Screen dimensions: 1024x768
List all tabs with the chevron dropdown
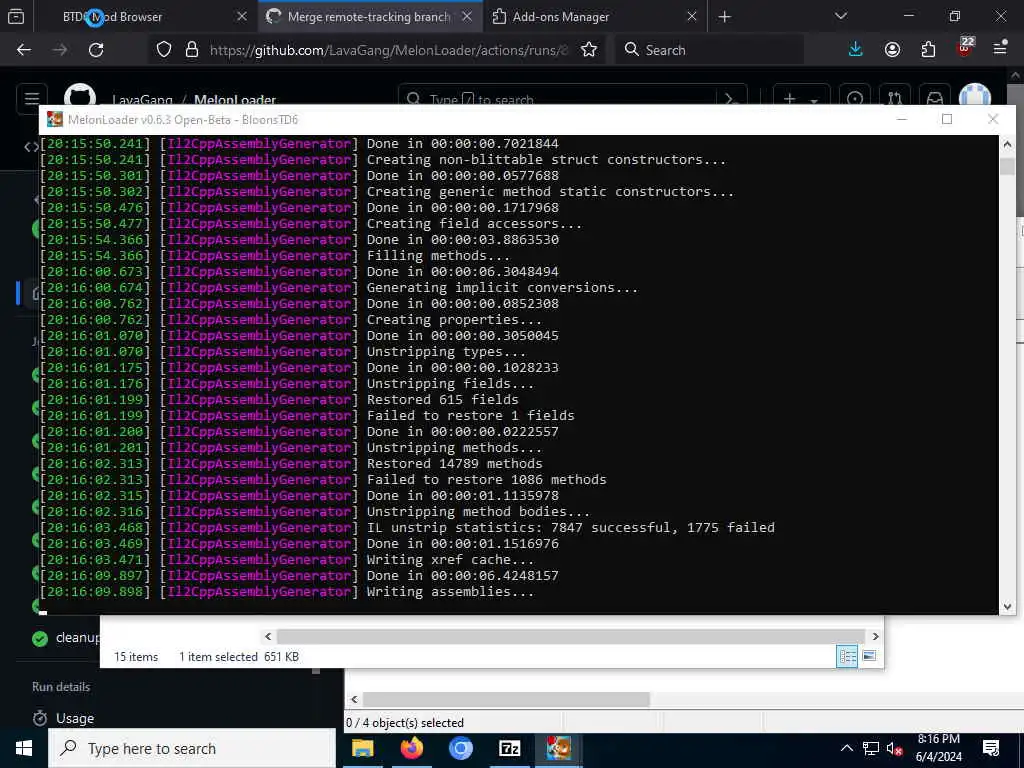840,16
